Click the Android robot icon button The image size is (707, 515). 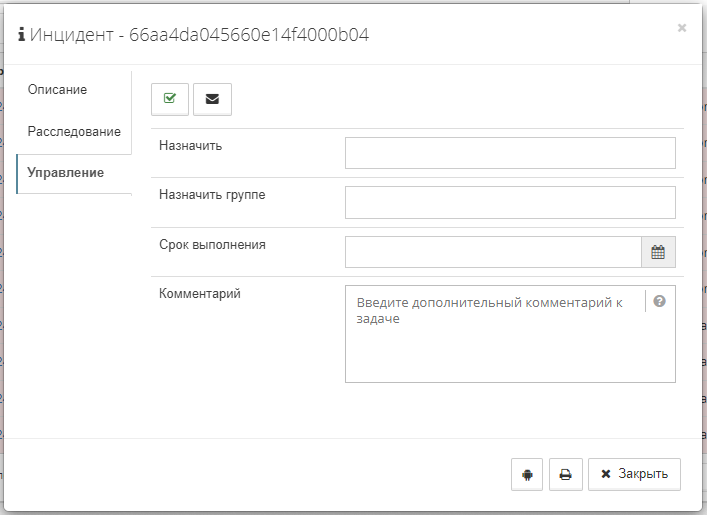[527, 475]
